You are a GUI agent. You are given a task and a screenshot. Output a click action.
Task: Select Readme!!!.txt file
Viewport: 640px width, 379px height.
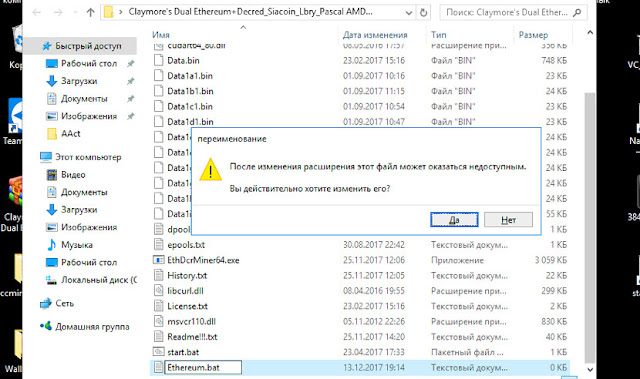pos(192,337)
